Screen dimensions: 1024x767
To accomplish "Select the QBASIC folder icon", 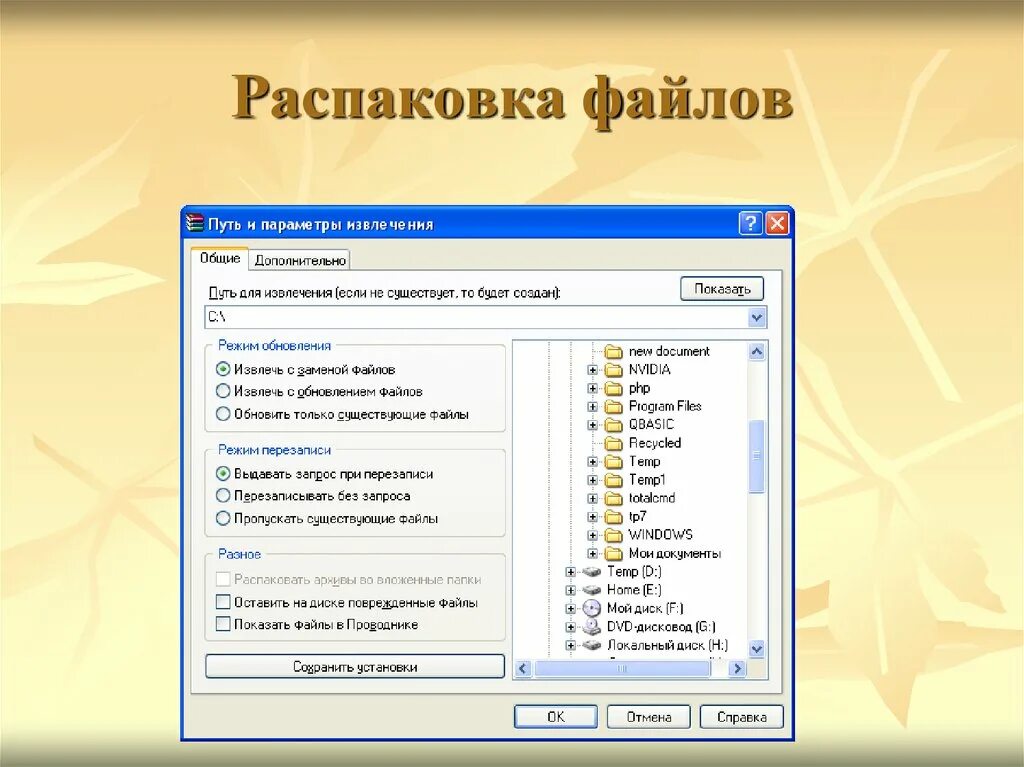I will tap(613, 425).
